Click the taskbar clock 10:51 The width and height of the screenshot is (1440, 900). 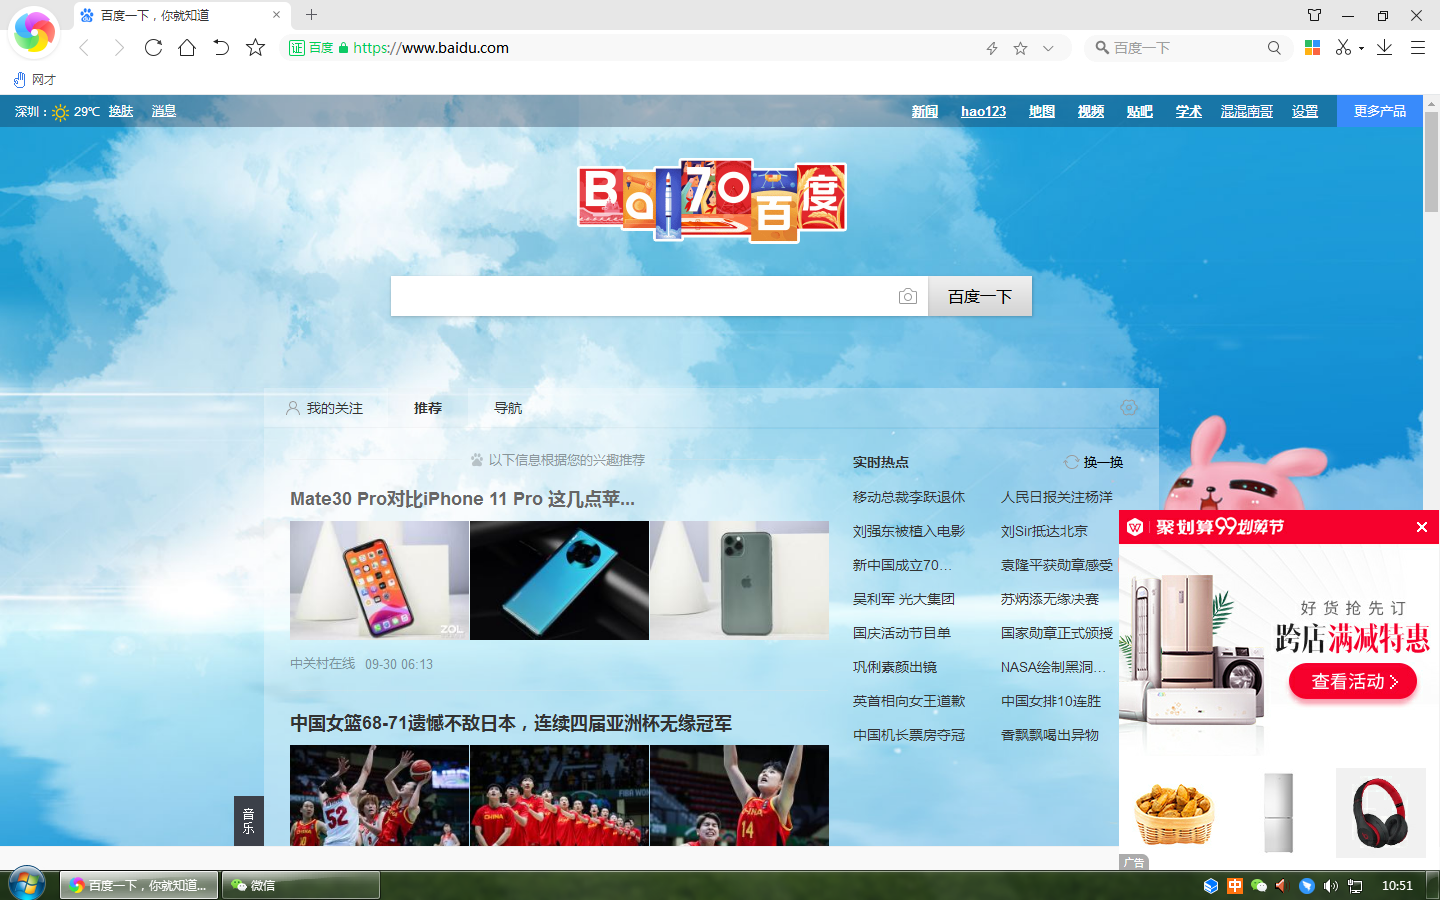point(1397,886)
